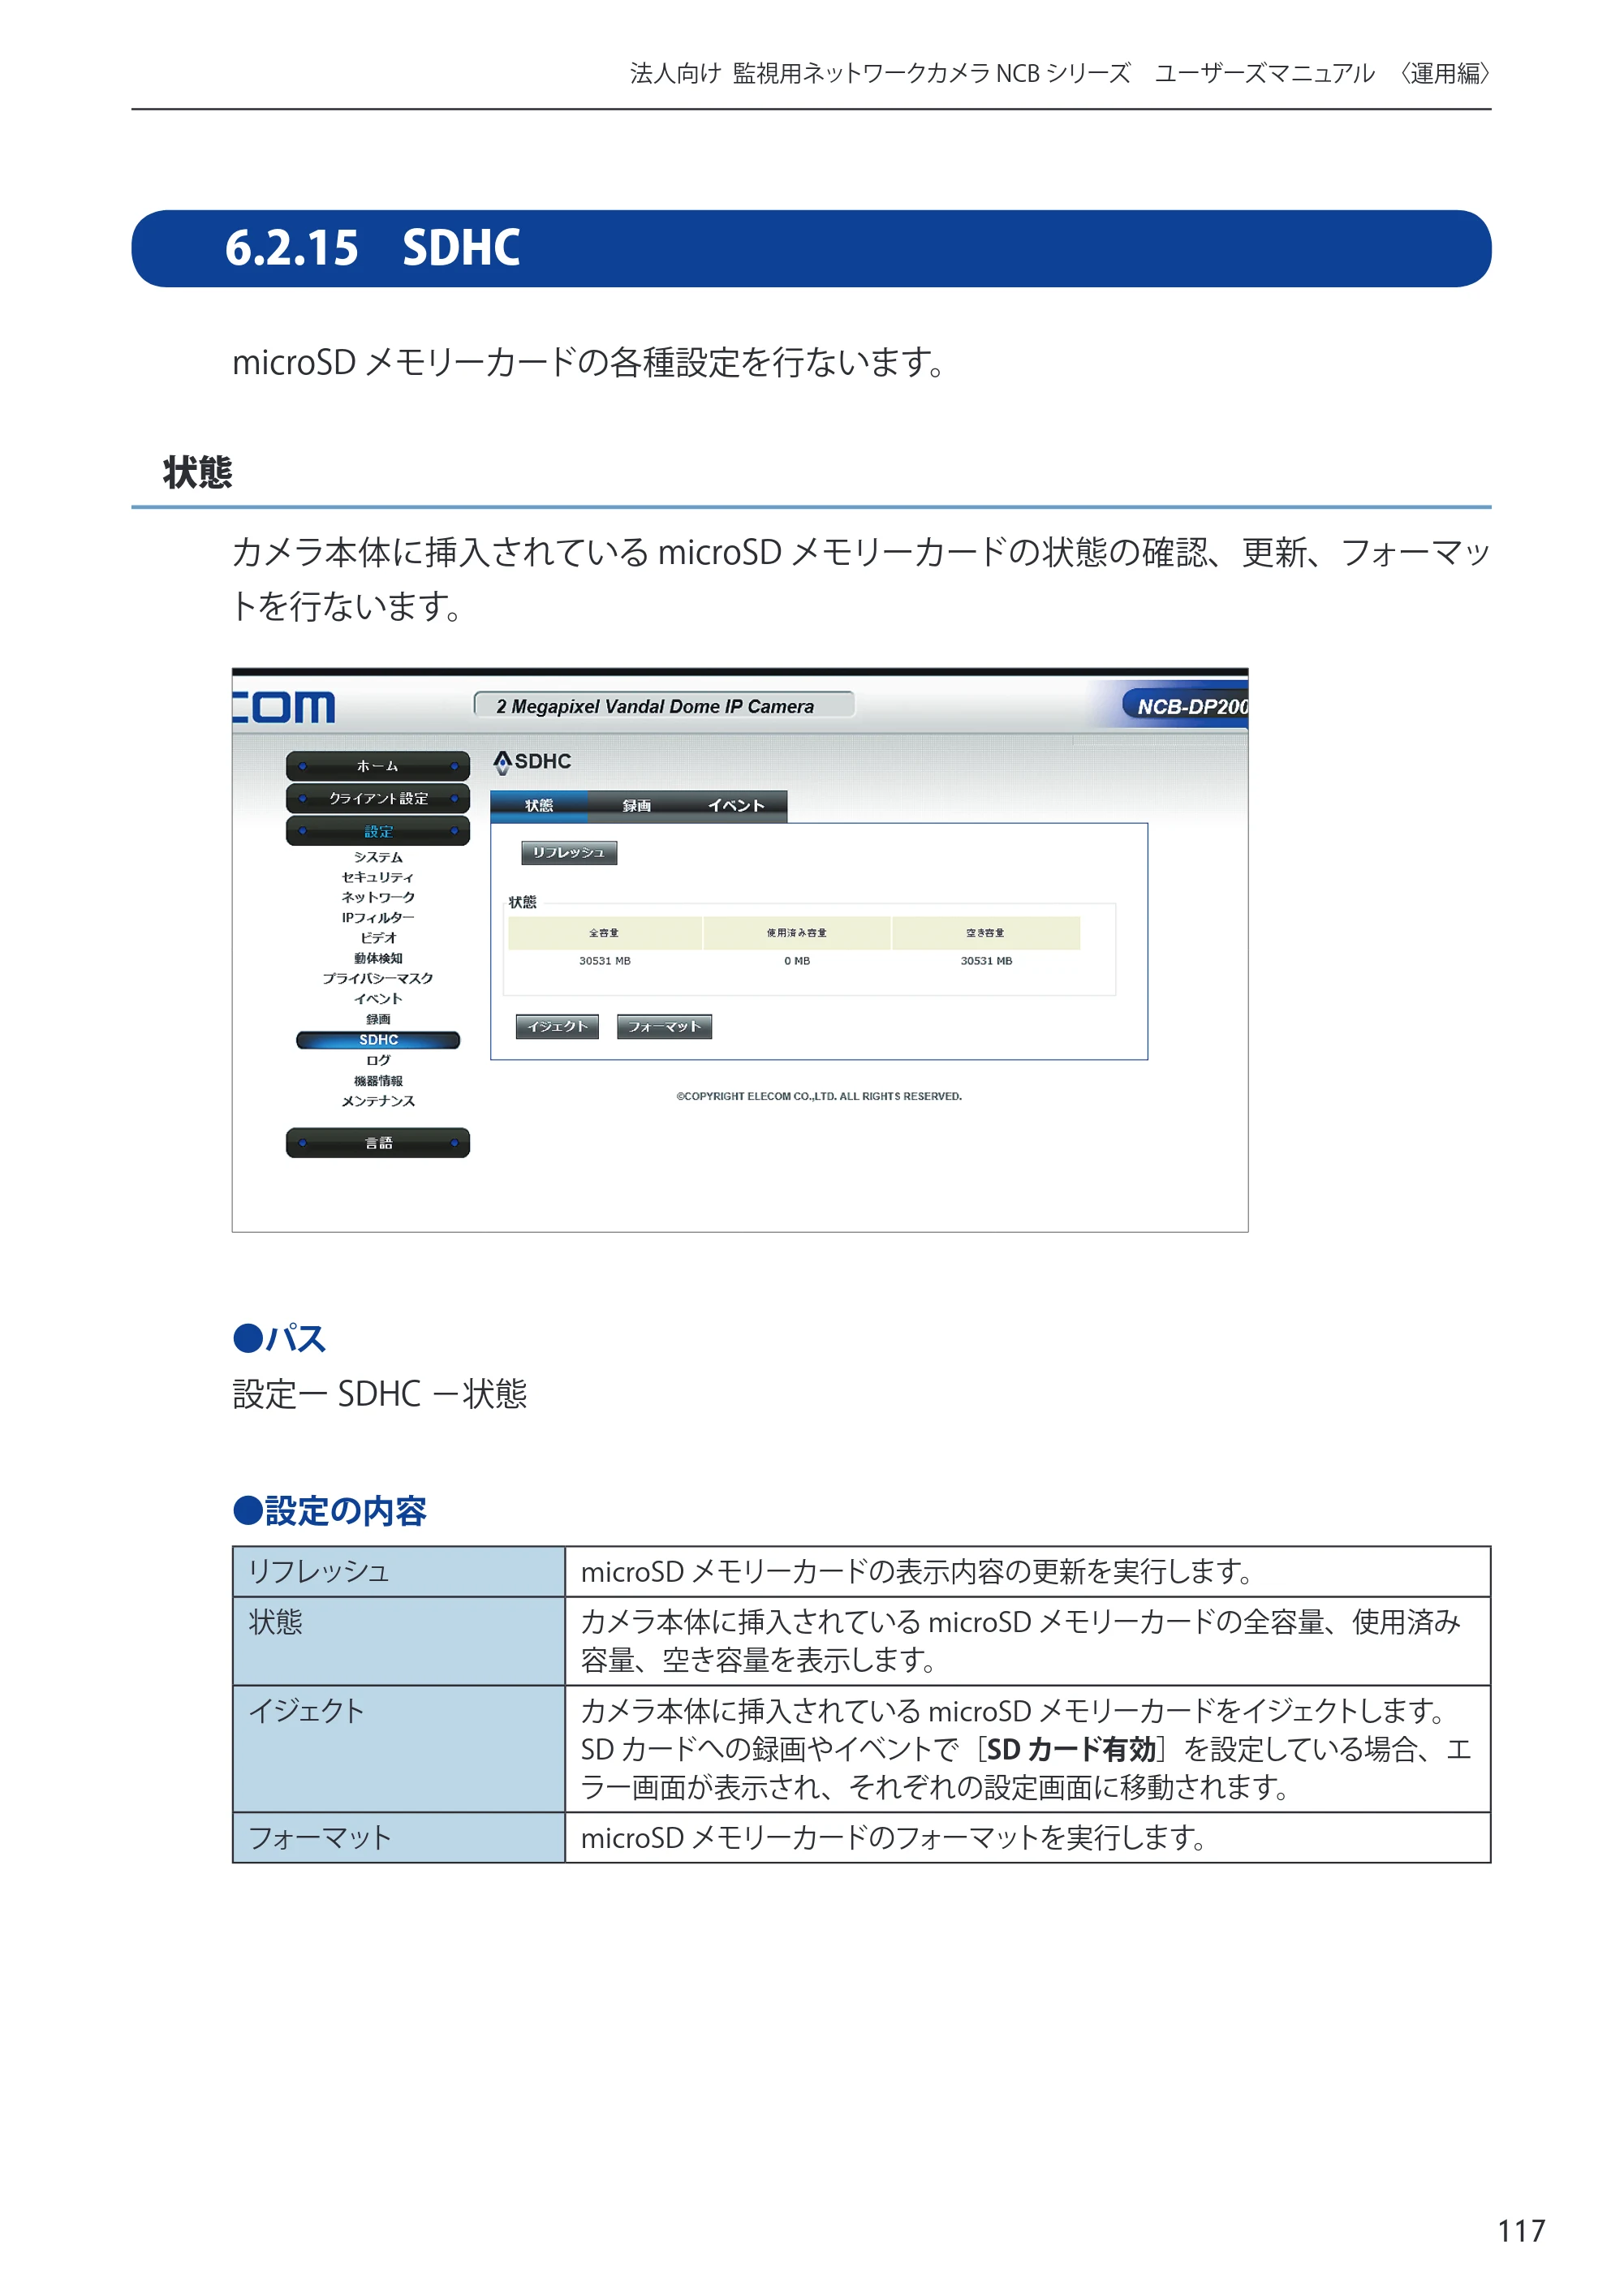Open the 設定 menu button

click(x=378, y=831)
